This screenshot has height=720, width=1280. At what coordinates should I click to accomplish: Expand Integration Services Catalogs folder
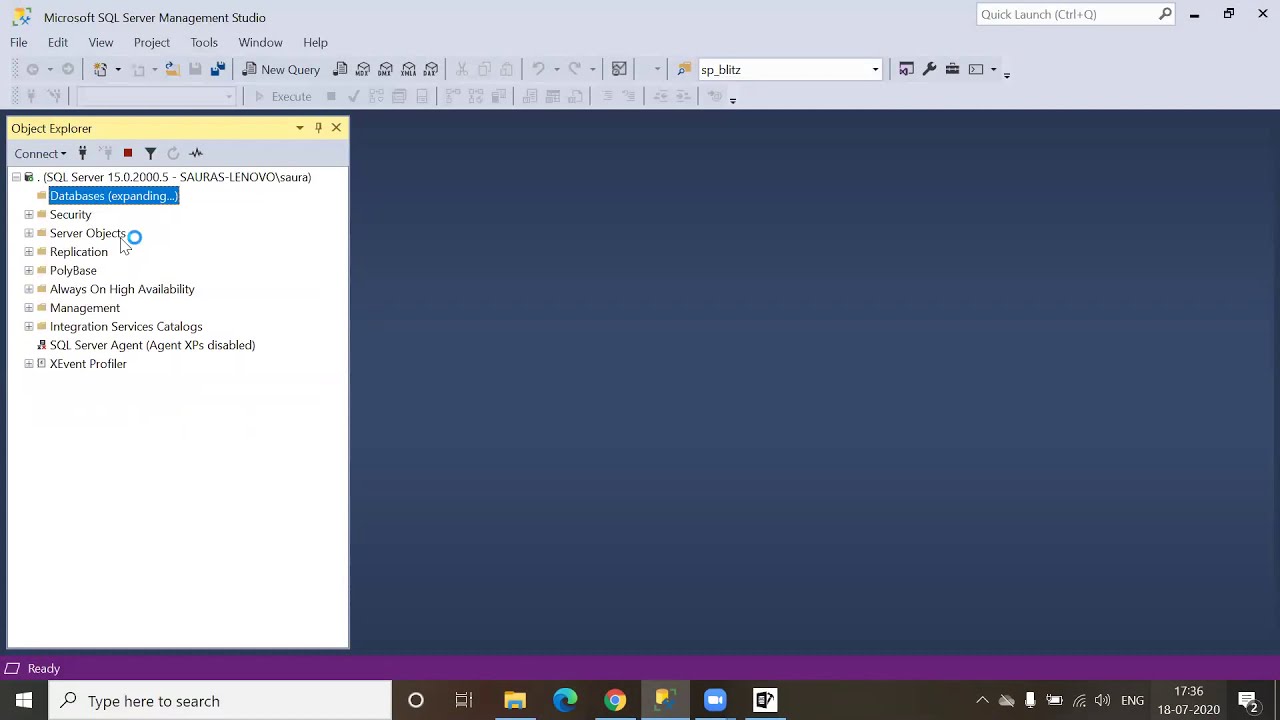(29, 327)
